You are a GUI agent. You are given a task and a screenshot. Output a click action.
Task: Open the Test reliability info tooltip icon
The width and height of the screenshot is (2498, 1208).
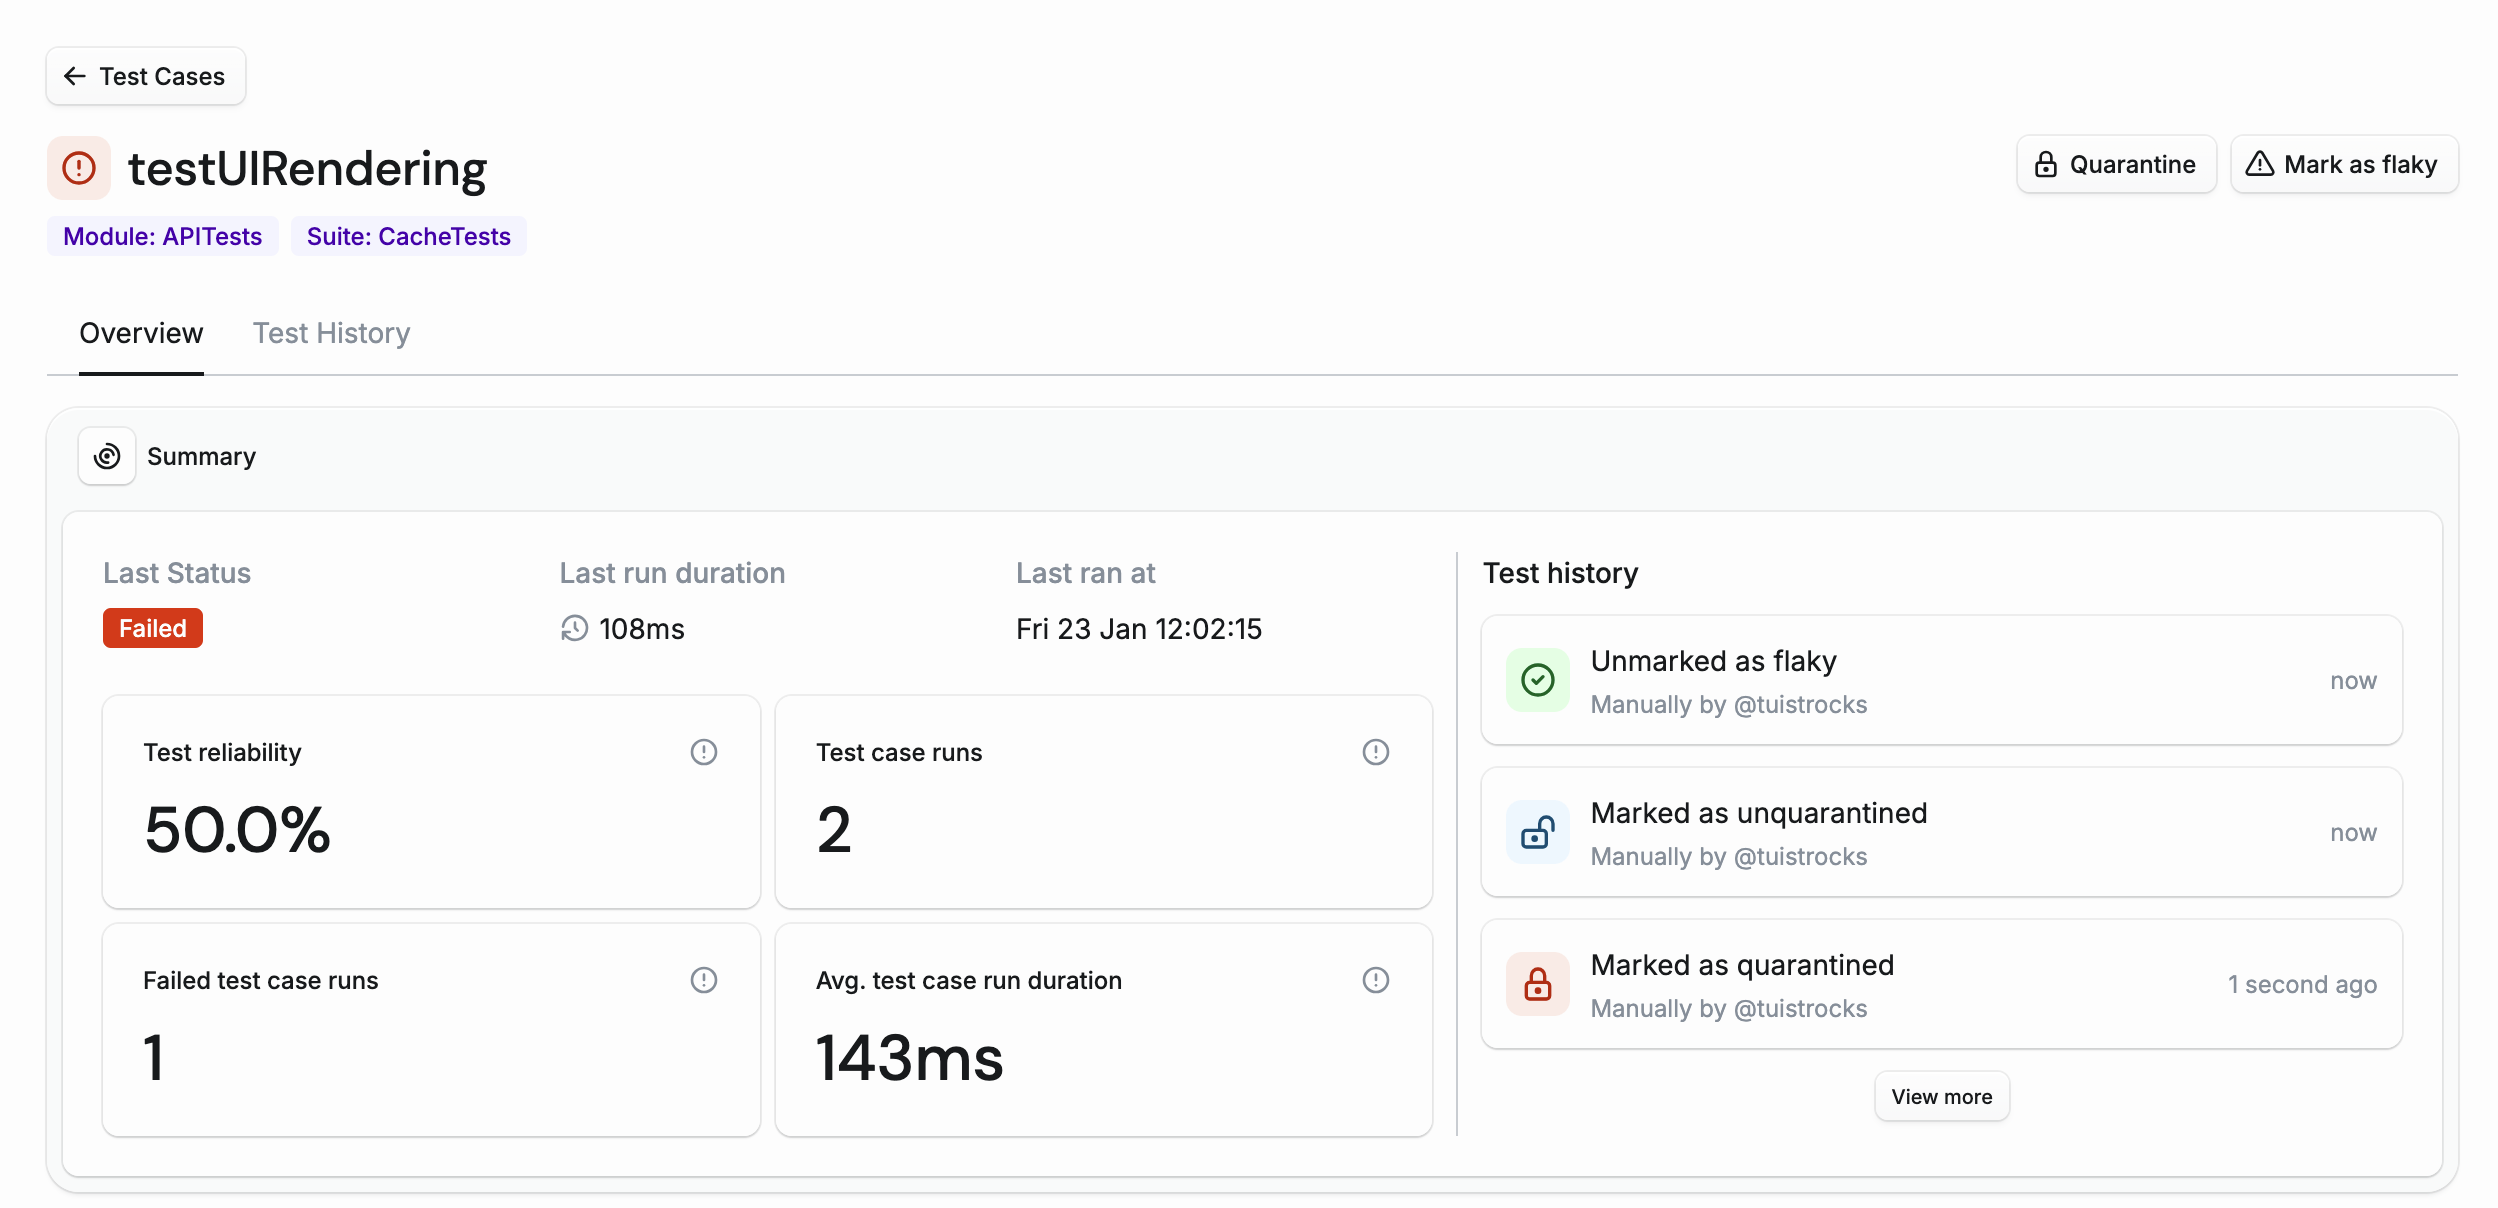coord(704,751)
